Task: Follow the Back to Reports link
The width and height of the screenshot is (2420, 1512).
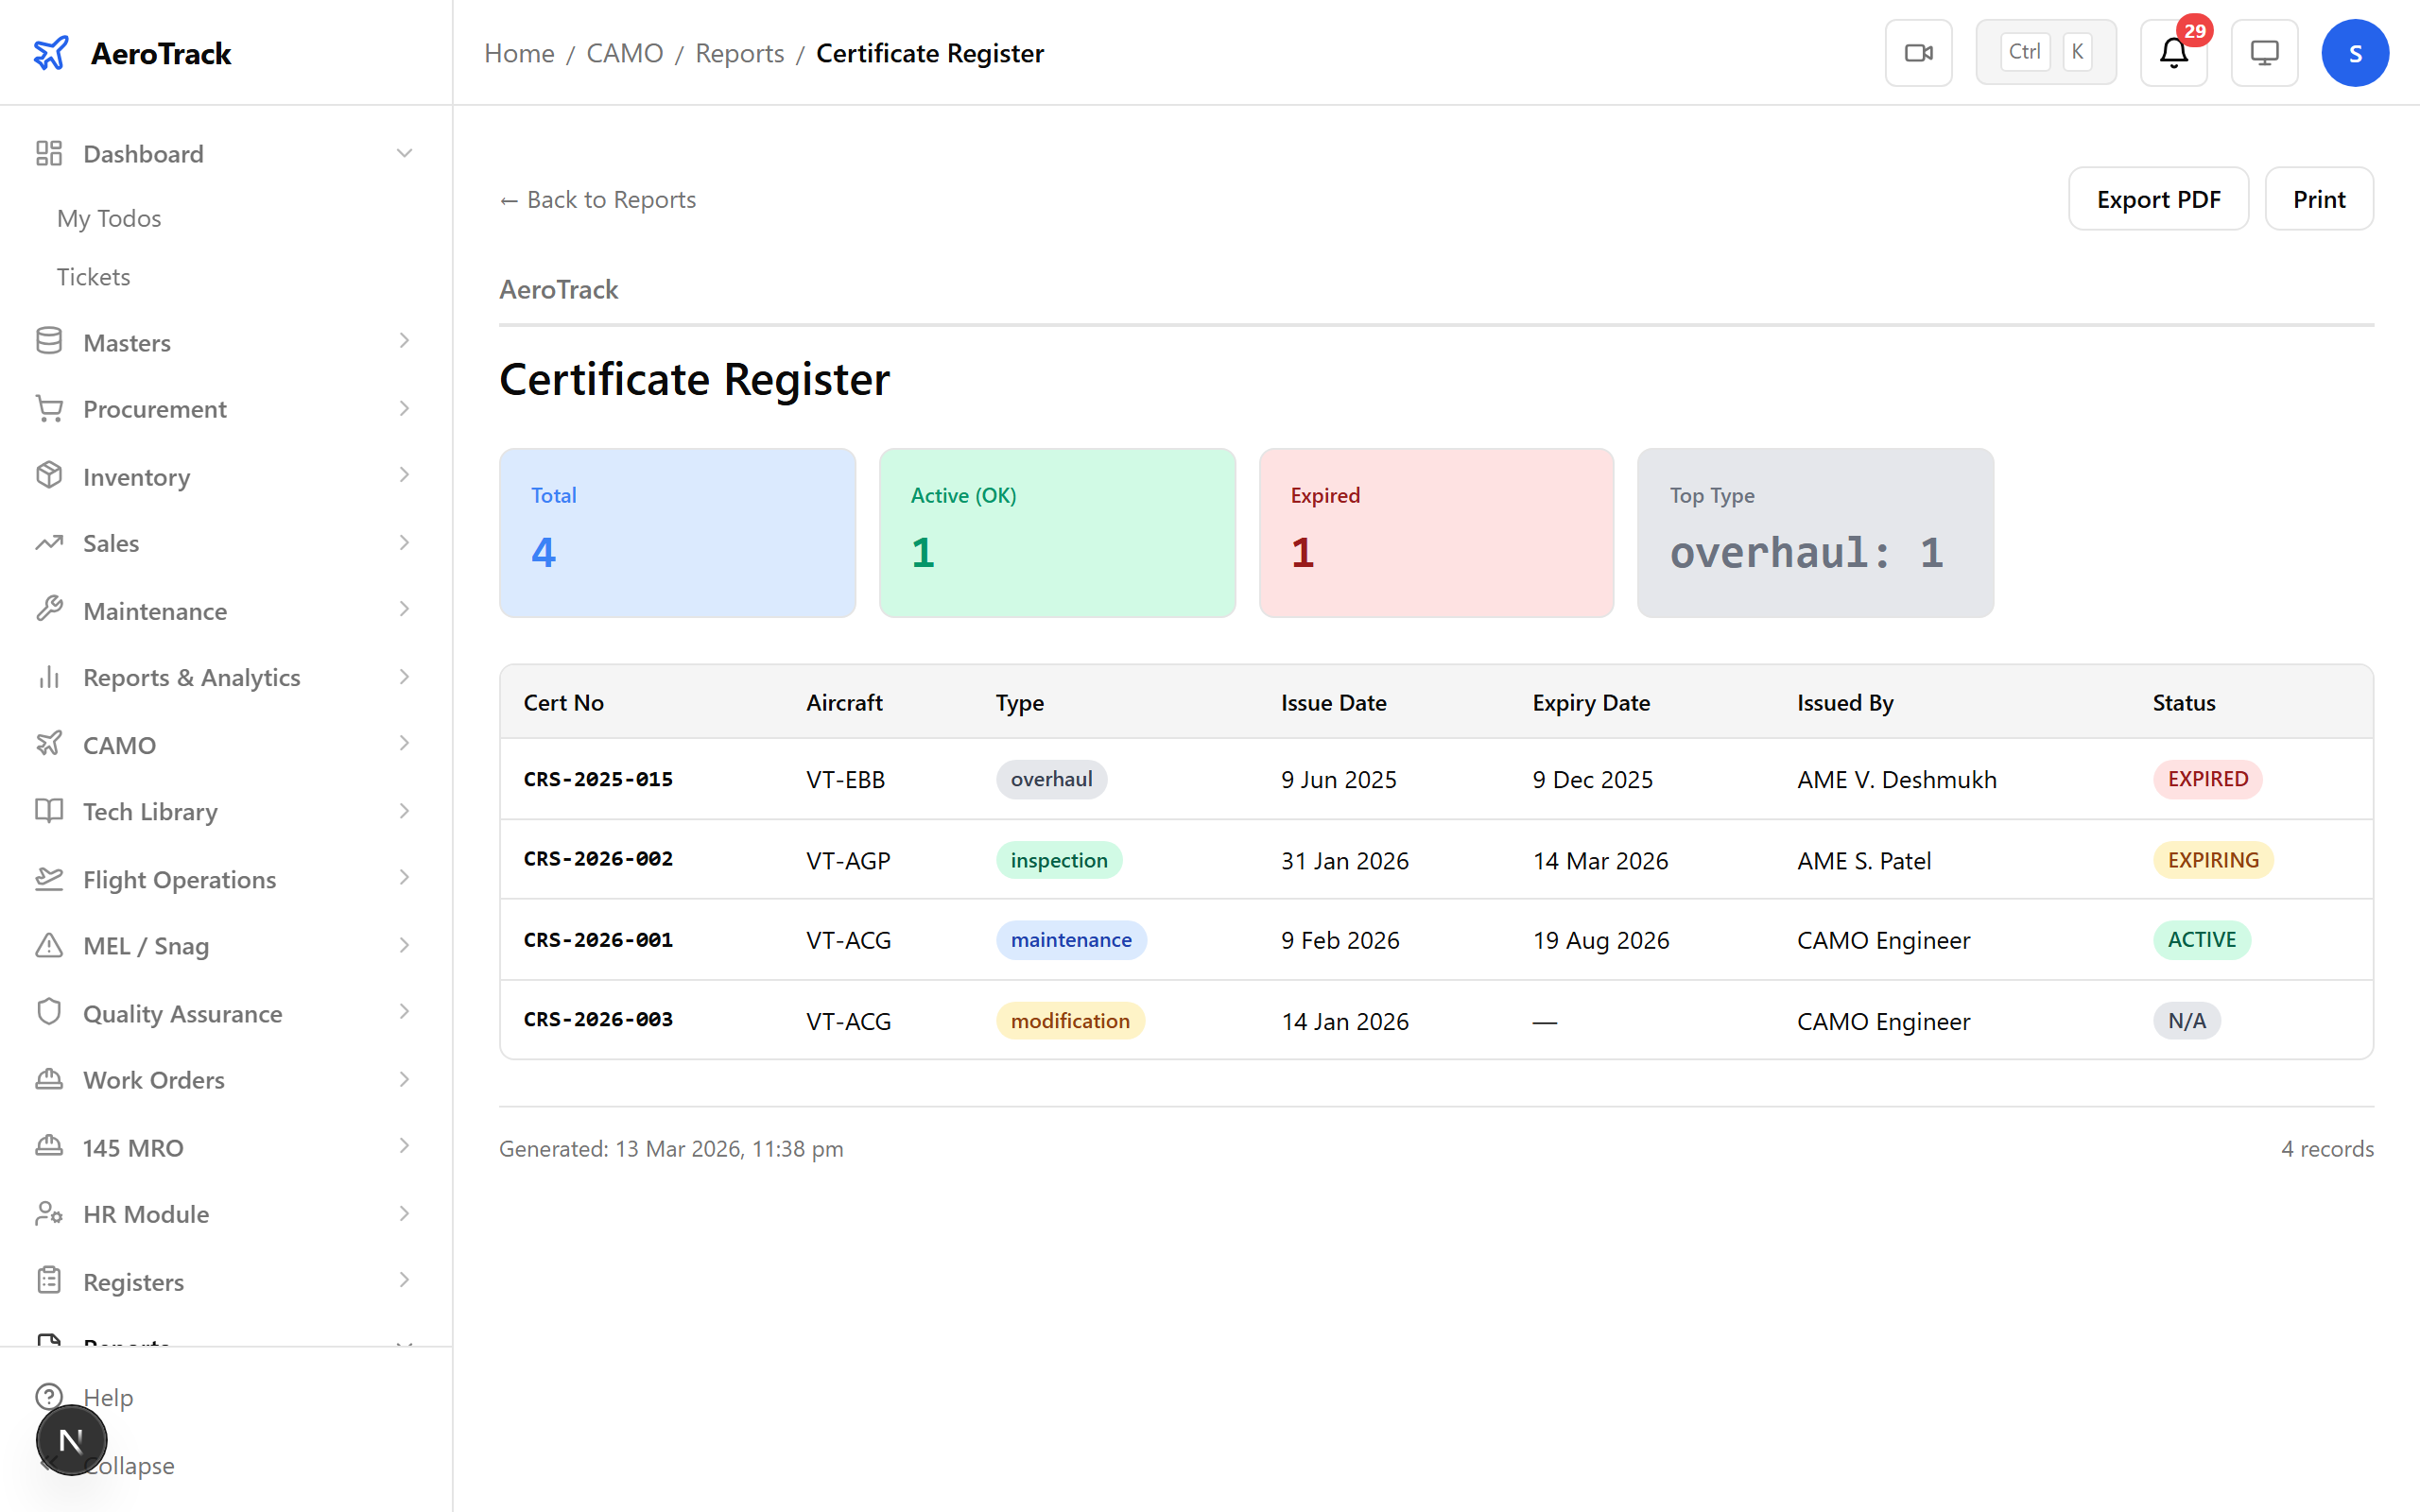Action: click(x=597, y=199)
